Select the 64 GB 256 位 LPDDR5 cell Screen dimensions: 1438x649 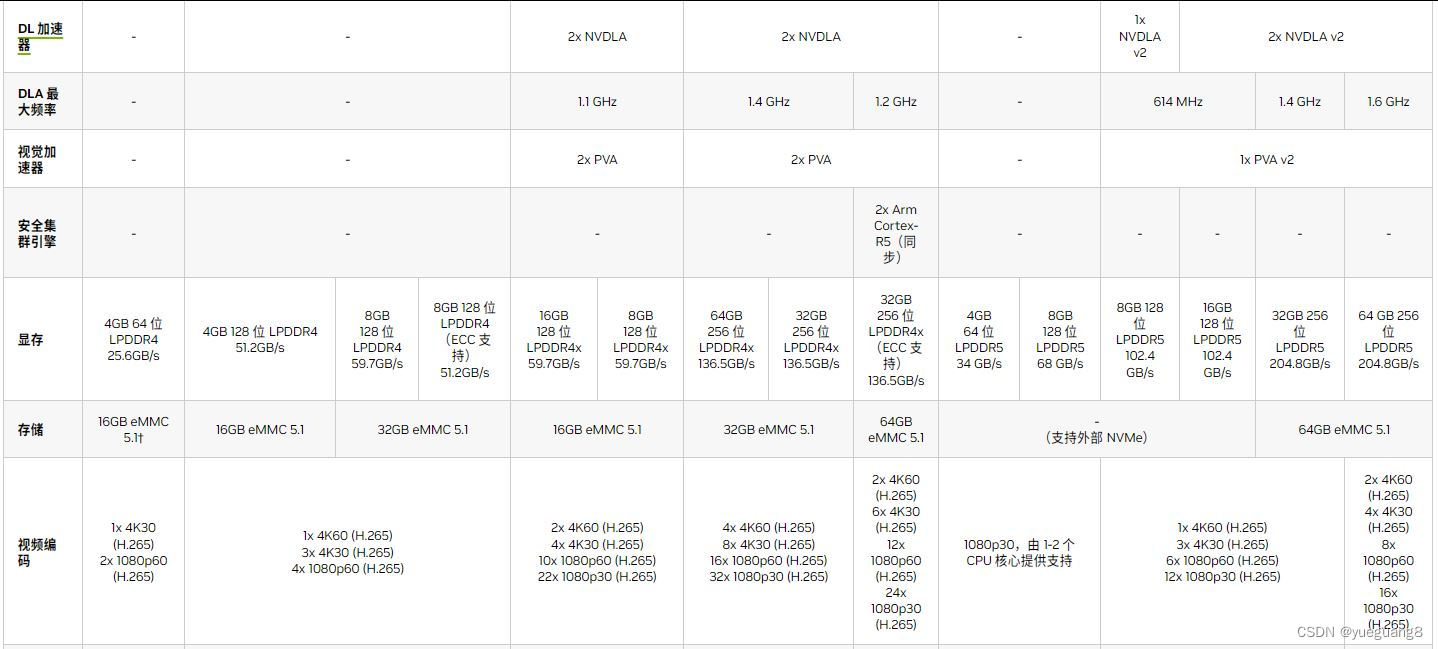point(1388,339)
